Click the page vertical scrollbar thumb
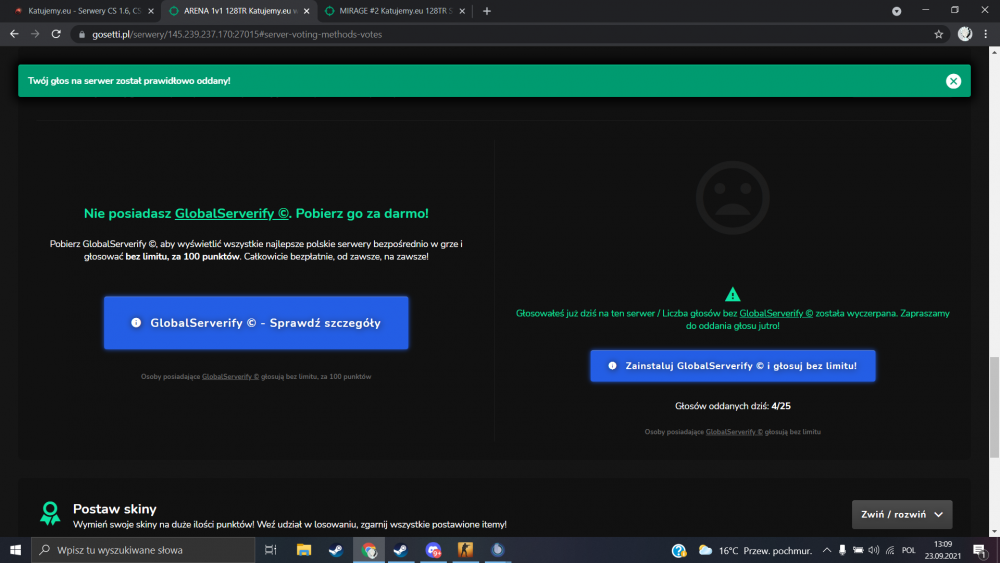The height and width of the screenshot is (563, 1000). tap(994, 407)
